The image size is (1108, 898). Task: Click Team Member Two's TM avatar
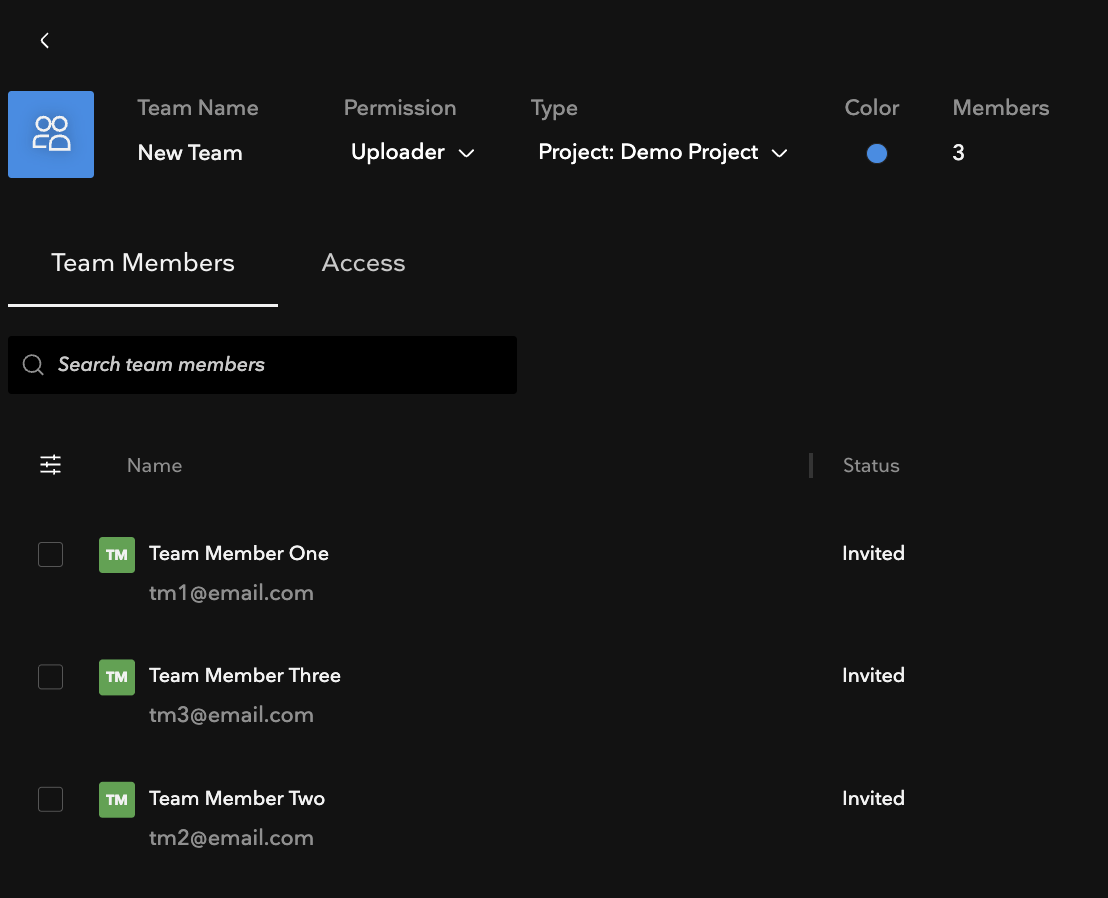[117, 800]
